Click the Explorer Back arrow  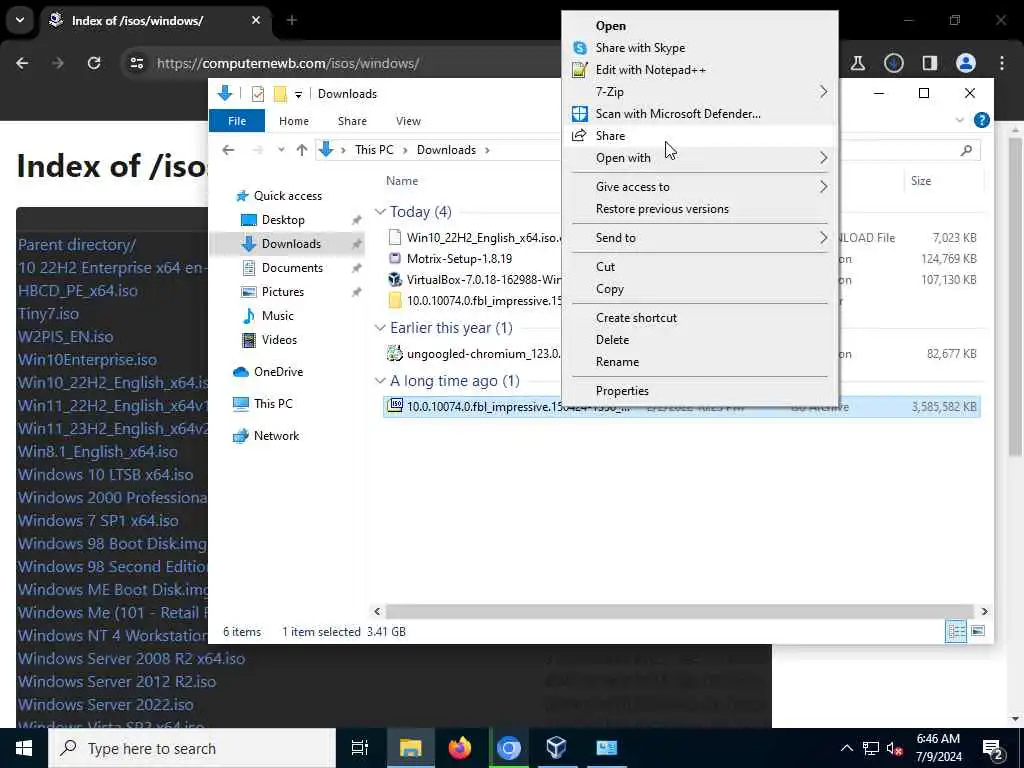coord(228,150)
